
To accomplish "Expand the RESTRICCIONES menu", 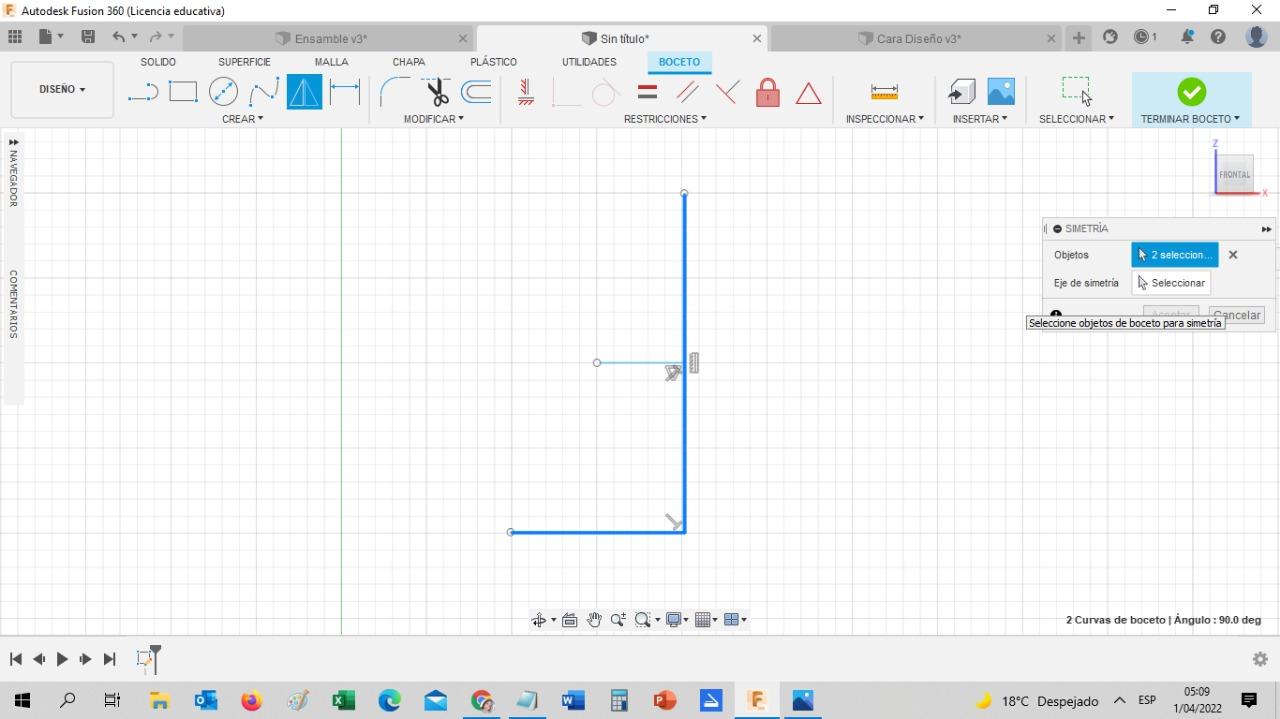I will (665, 119).
